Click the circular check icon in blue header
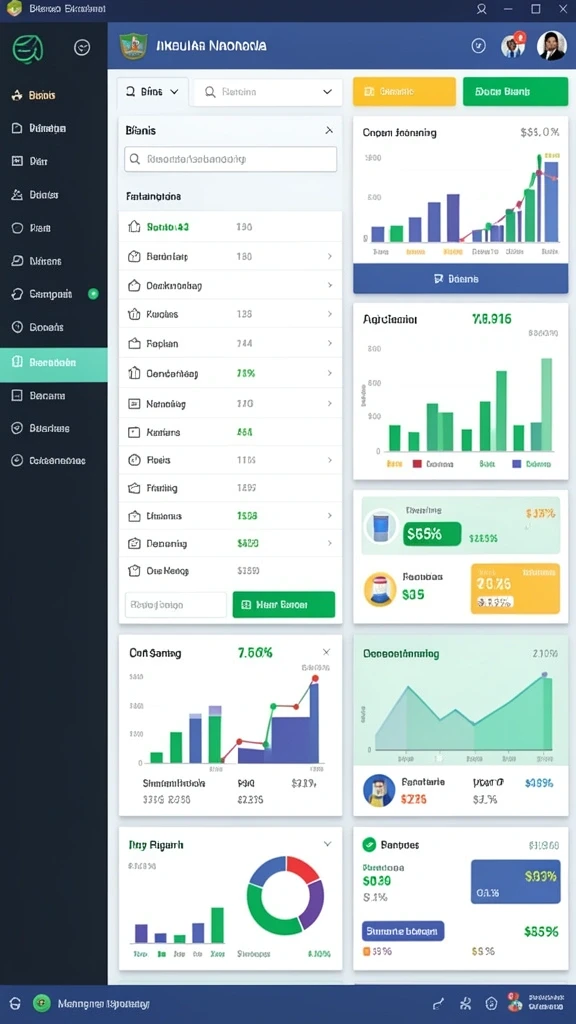576x1024 pixels. [x=479, y=46]
